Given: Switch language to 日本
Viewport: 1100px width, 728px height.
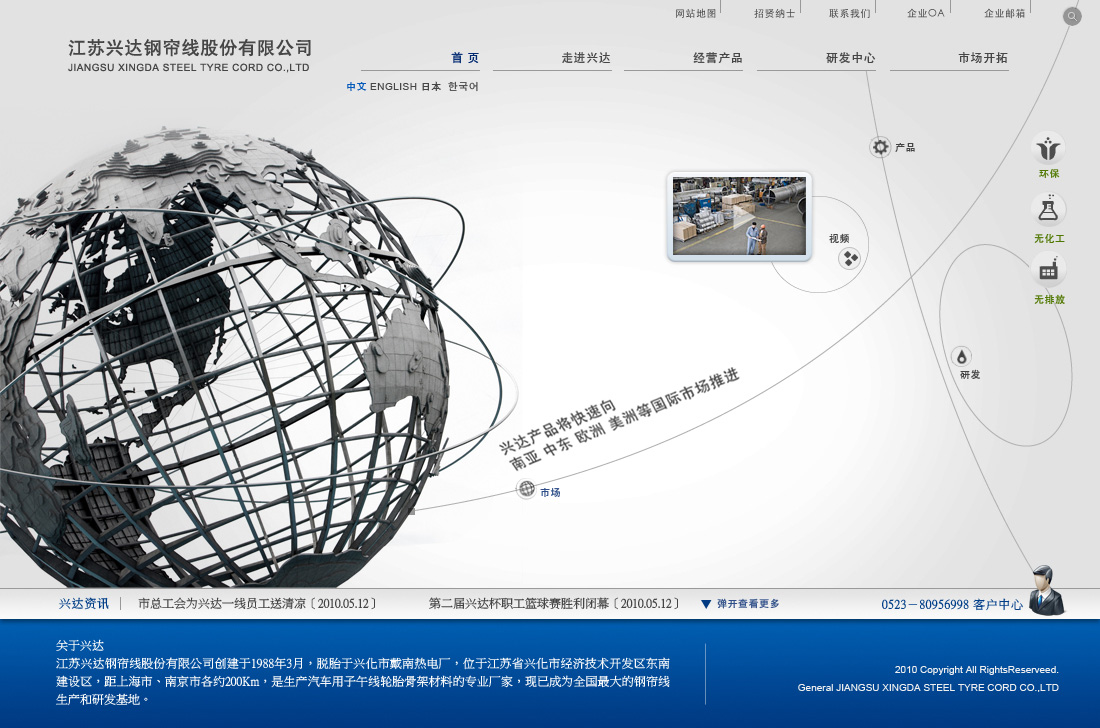Looking at the screenshot, I should coord(431,86).
